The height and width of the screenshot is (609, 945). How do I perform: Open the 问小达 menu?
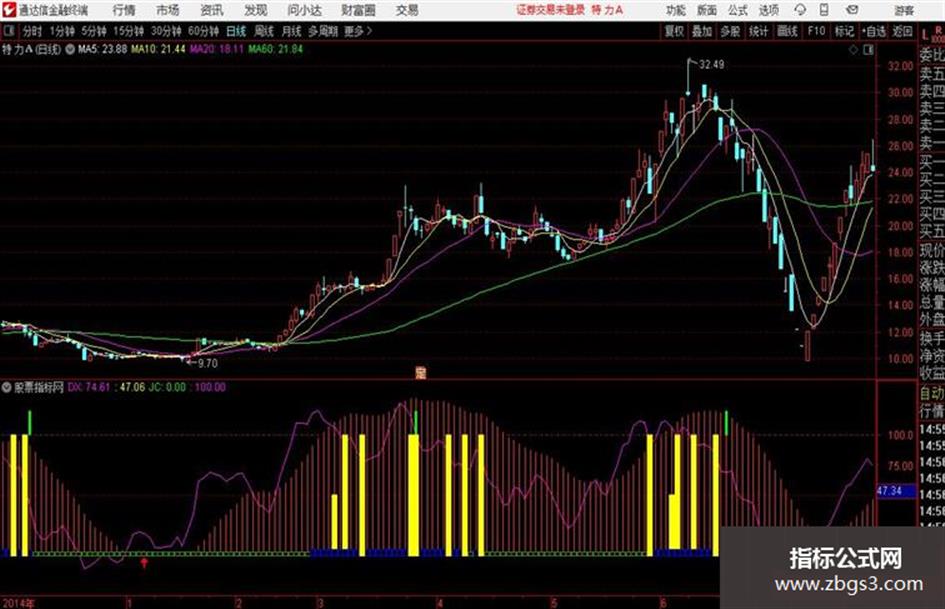305,10
